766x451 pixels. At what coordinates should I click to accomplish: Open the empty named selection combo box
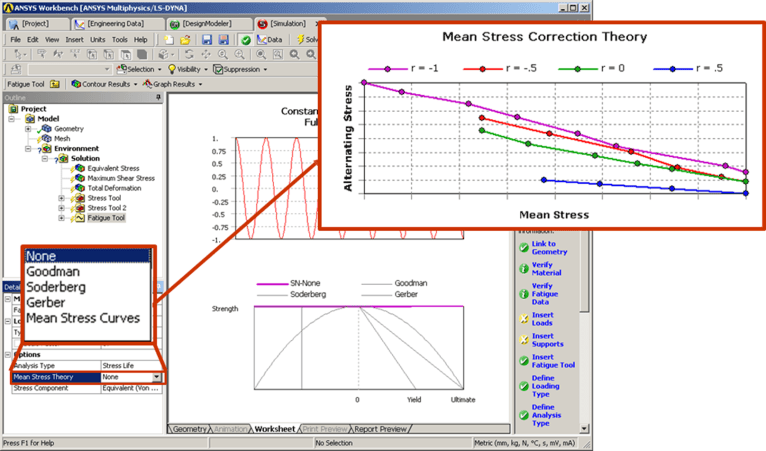[70, 69]
